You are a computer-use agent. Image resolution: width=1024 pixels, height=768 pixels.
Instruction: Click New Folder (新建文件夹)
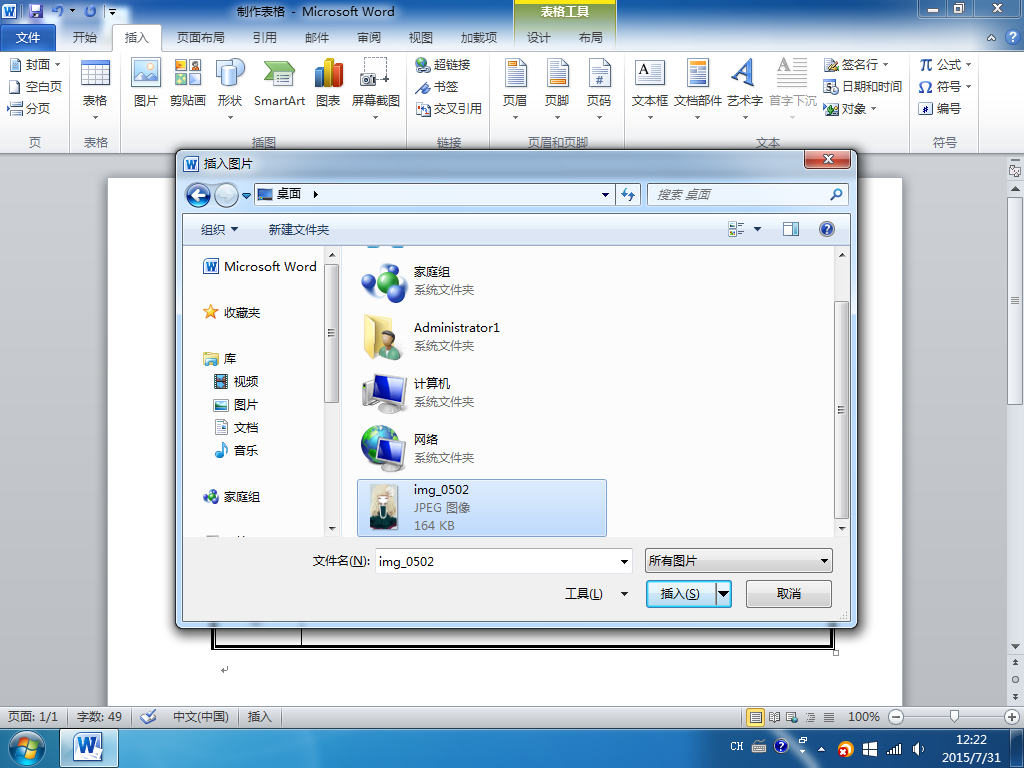pyautogui.click(x=298, y=229)
